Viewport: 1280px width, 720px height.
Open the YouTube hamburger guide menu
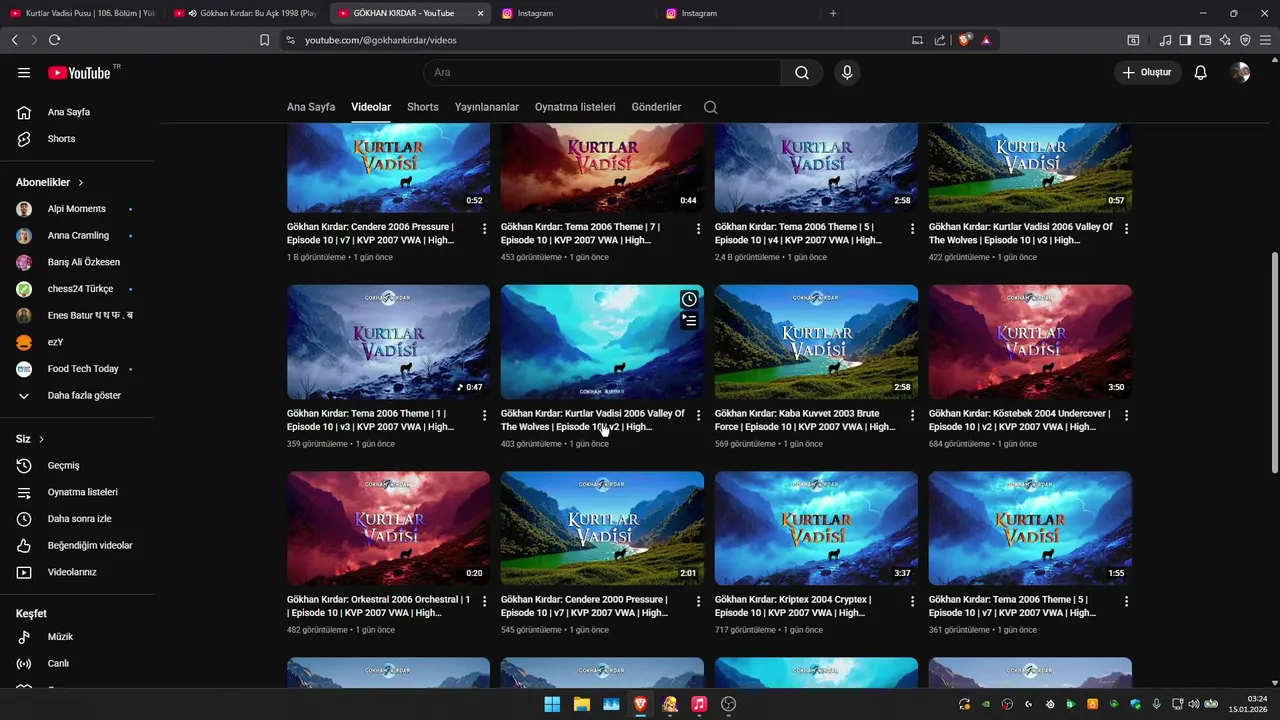coord(24,72)
